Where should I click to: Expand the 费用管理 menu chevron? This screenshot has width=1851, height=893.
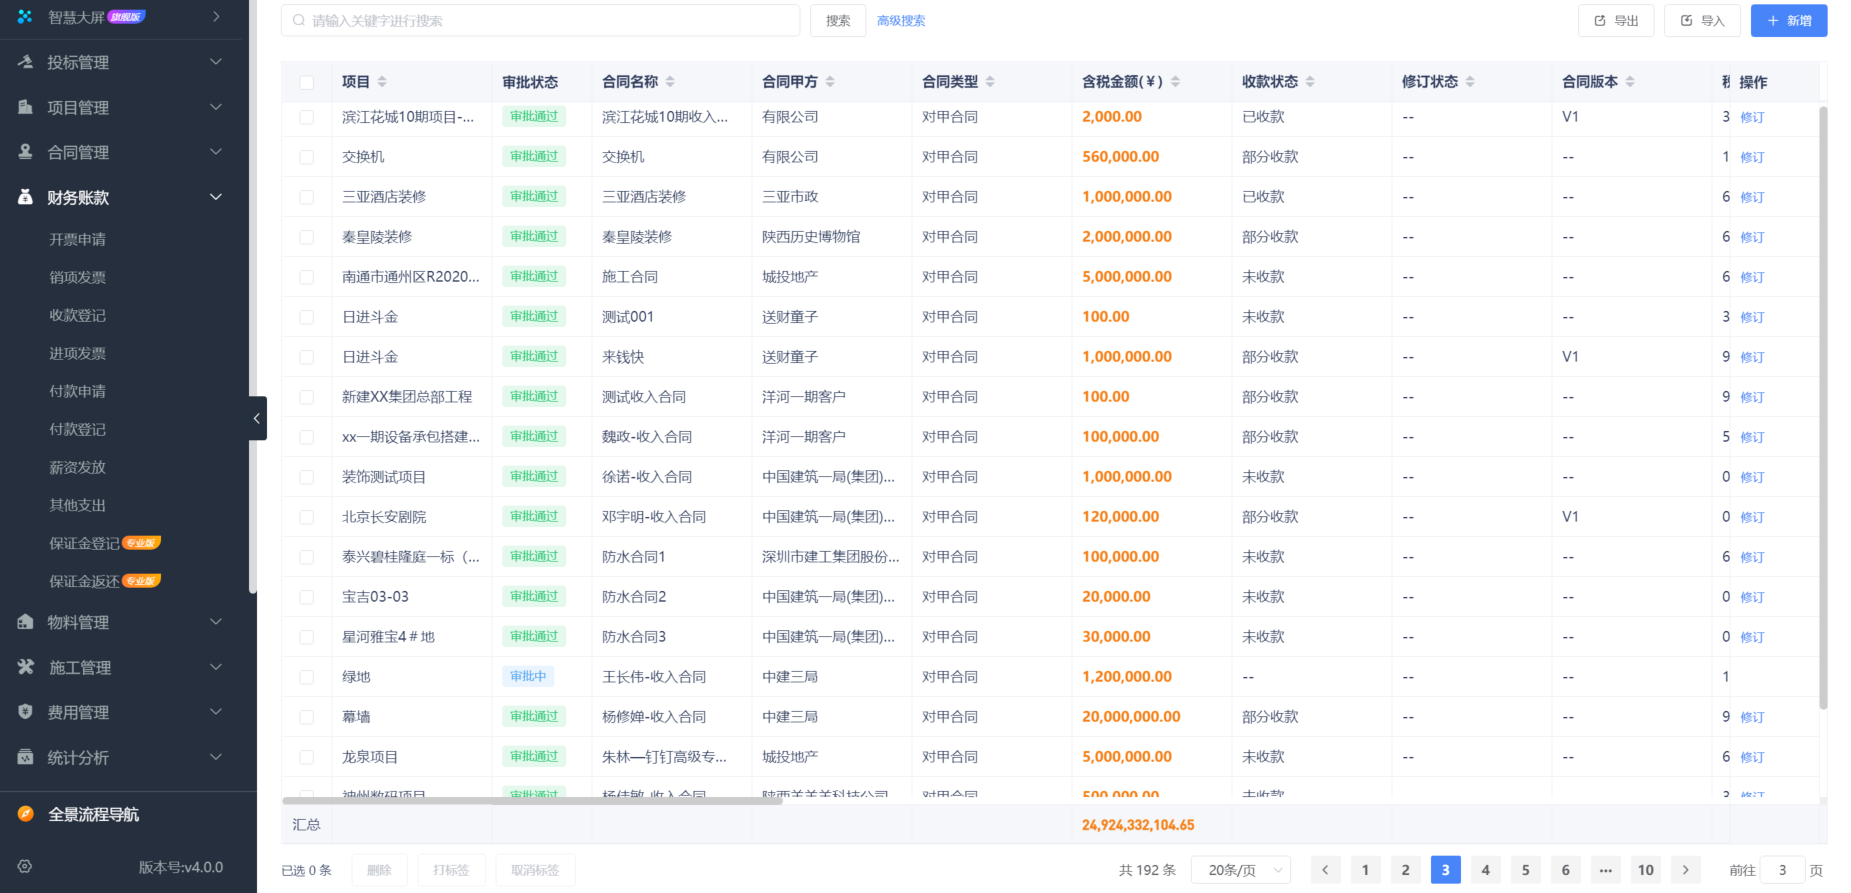(x=216, y=712)
